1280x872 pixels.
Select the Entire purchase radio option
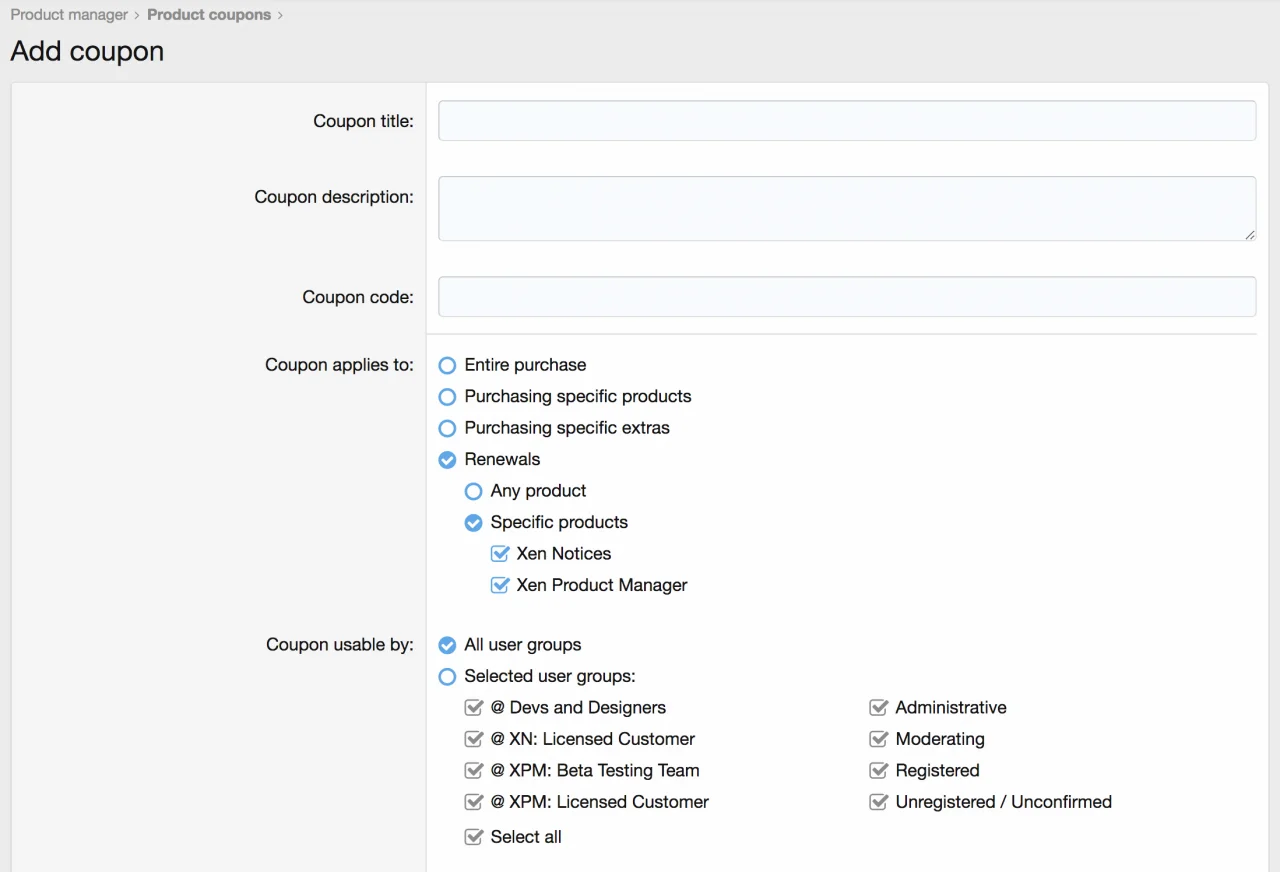coord(448,366)
